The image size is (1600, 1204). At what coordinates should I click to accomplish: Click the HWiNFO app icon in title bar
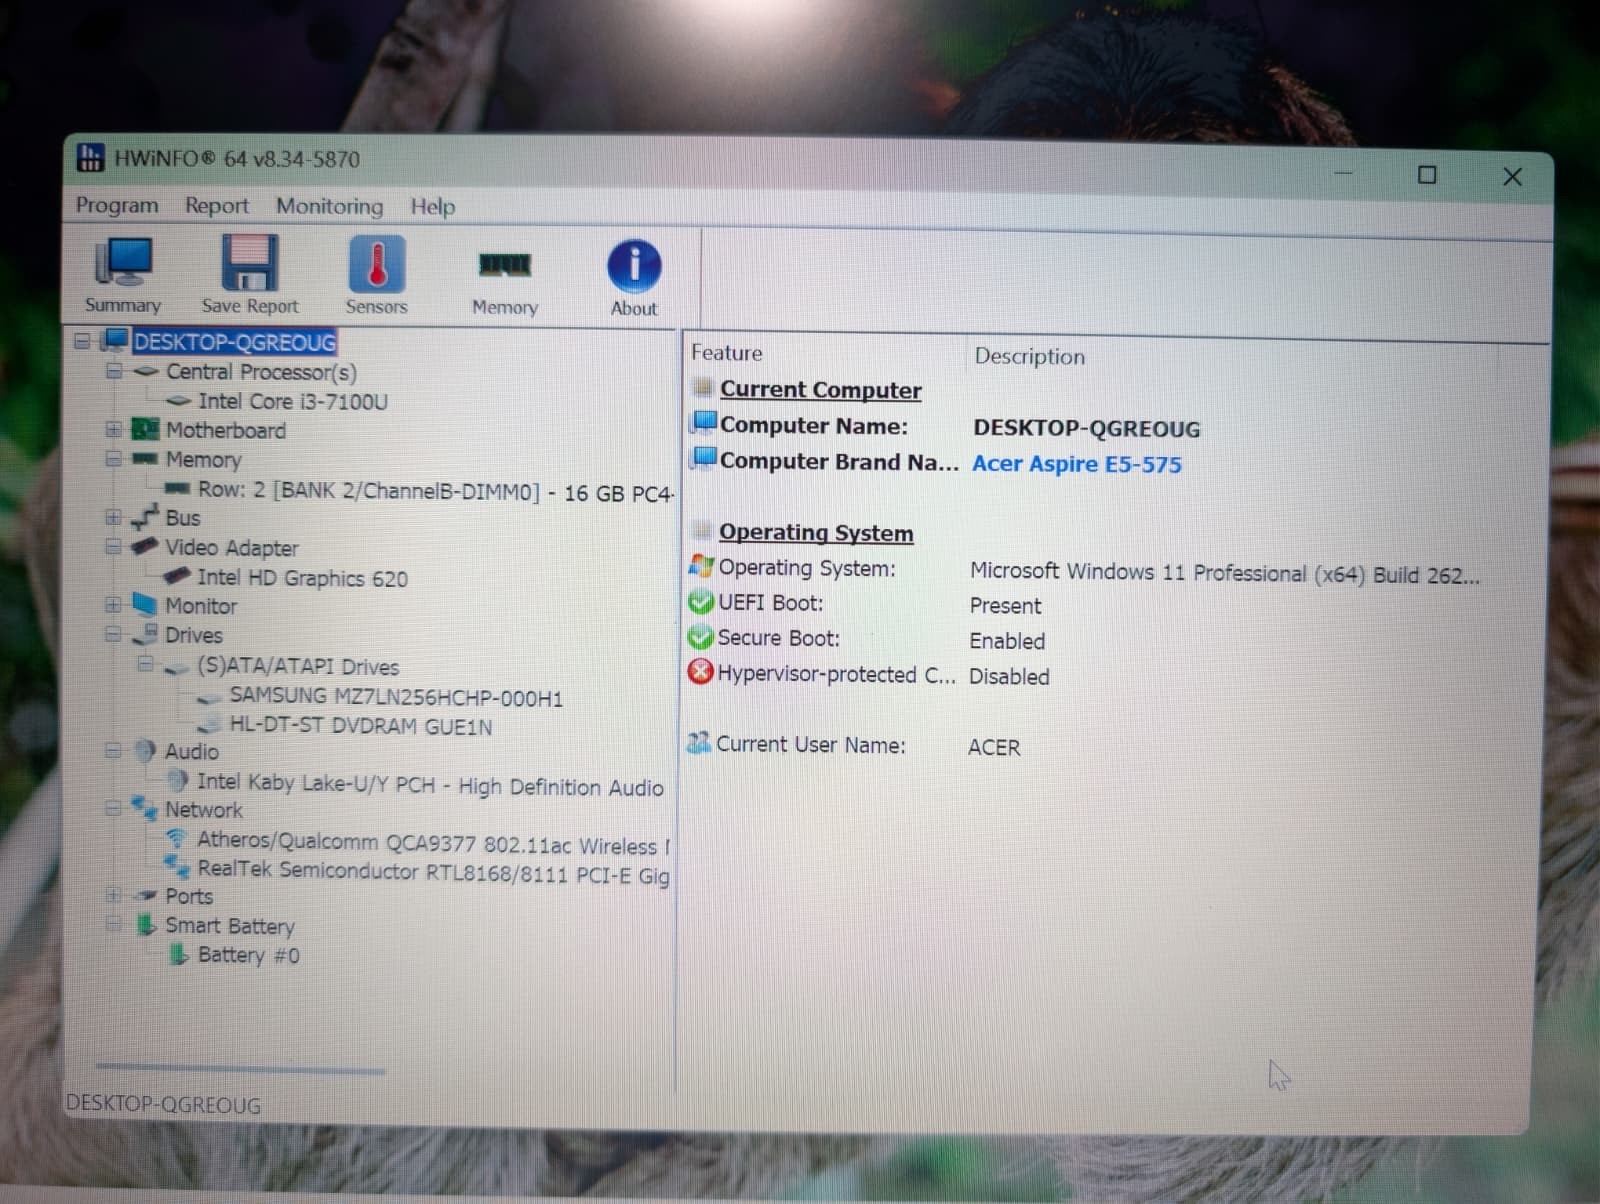[90, 157]
